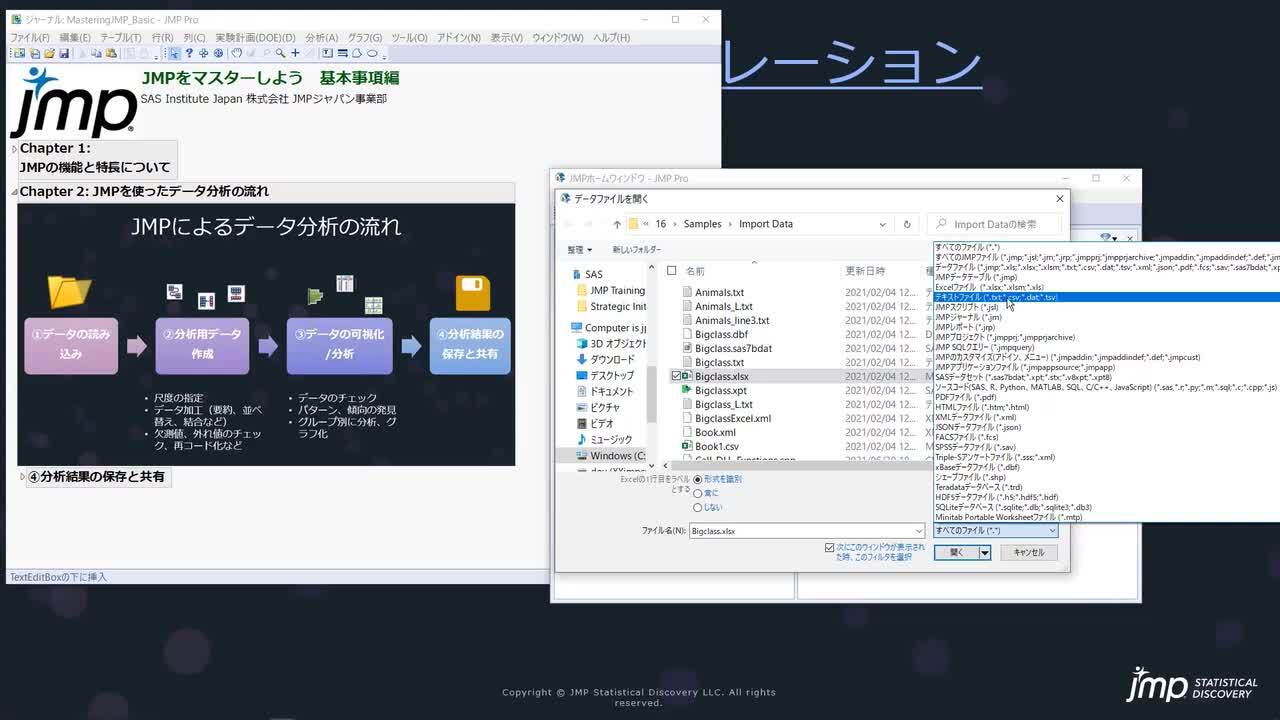This screenshot has height=720, width=1280.
Task: Select the Book1.csv file
Action: [x=716, y=446]
